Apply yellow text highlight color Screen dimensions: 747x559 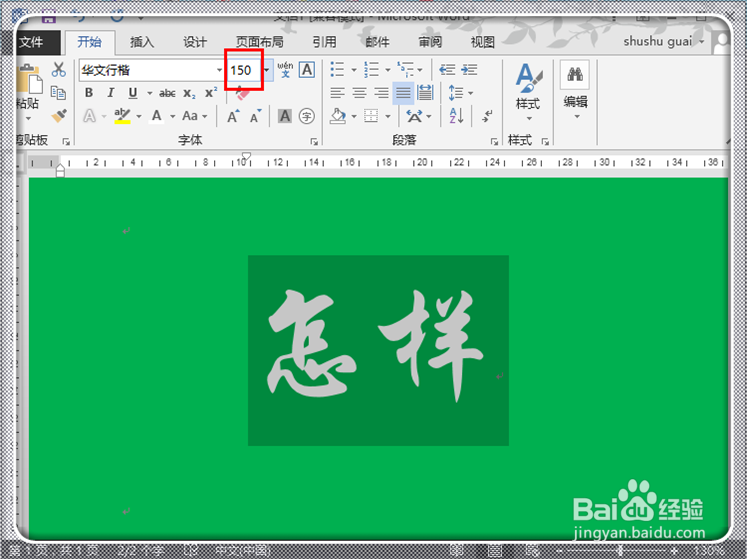click(122, 116)
